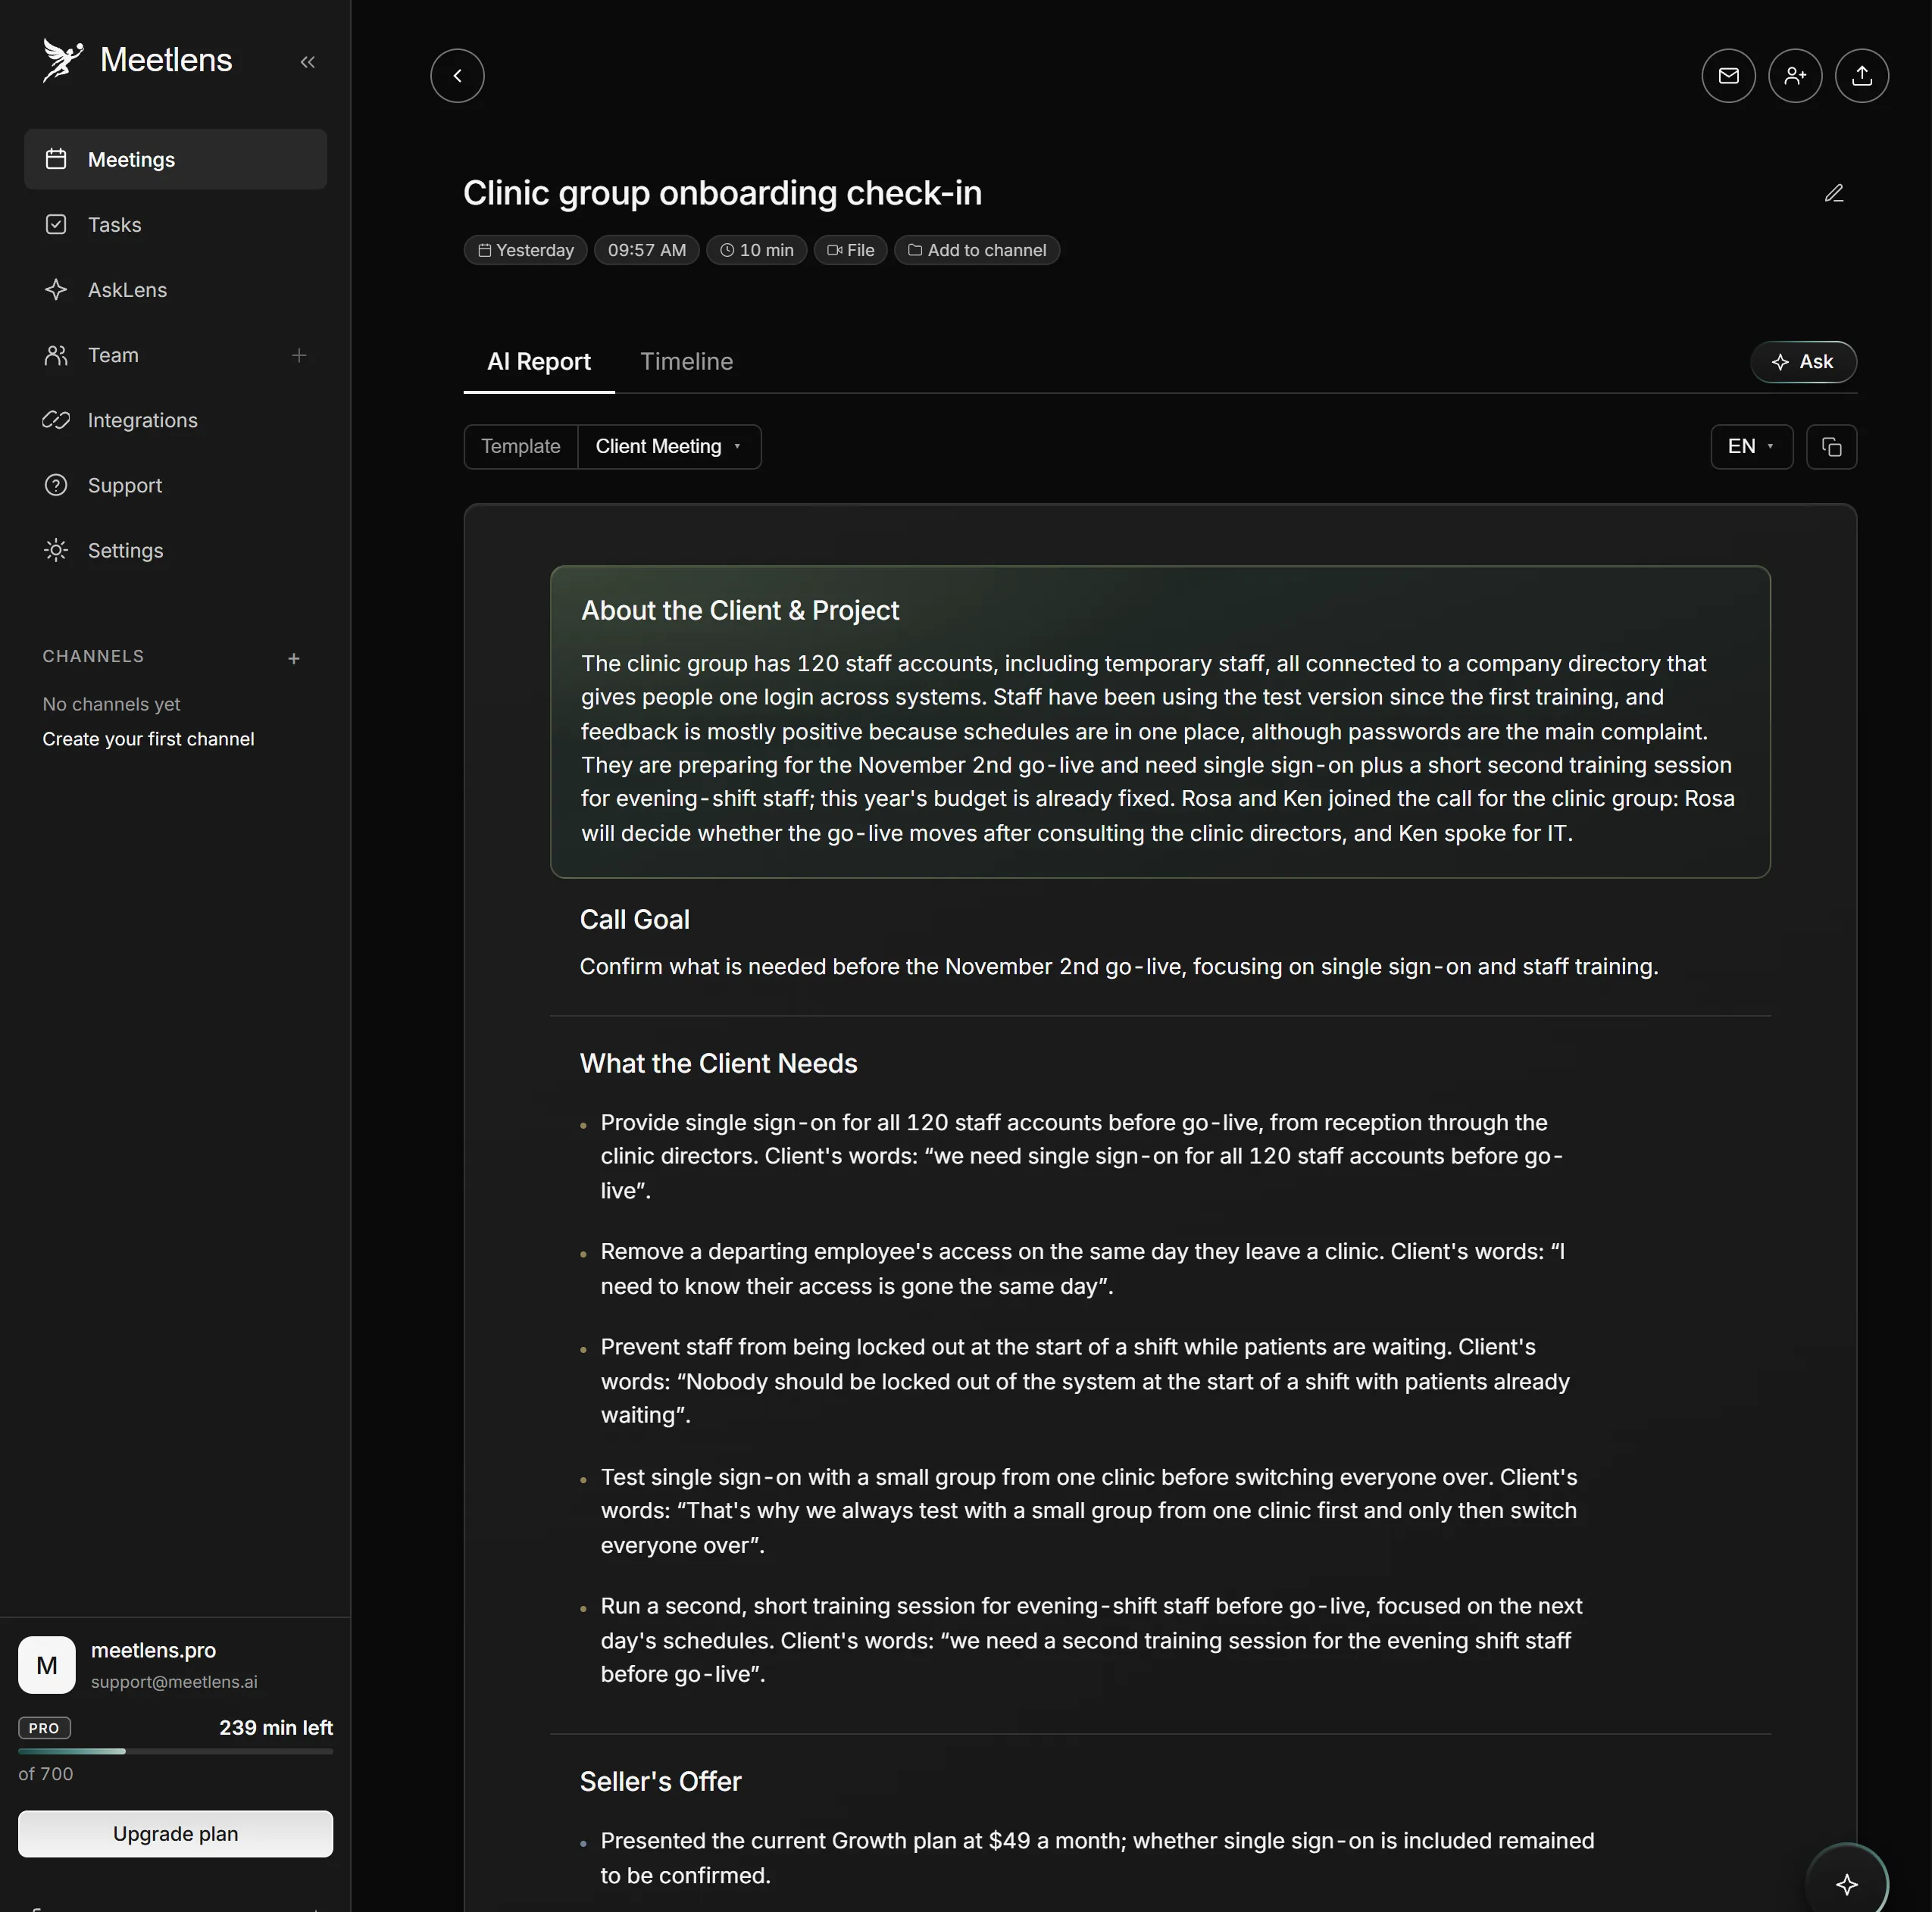
Task: Click the Meetlens bird logo
Action: click(62, 60)
